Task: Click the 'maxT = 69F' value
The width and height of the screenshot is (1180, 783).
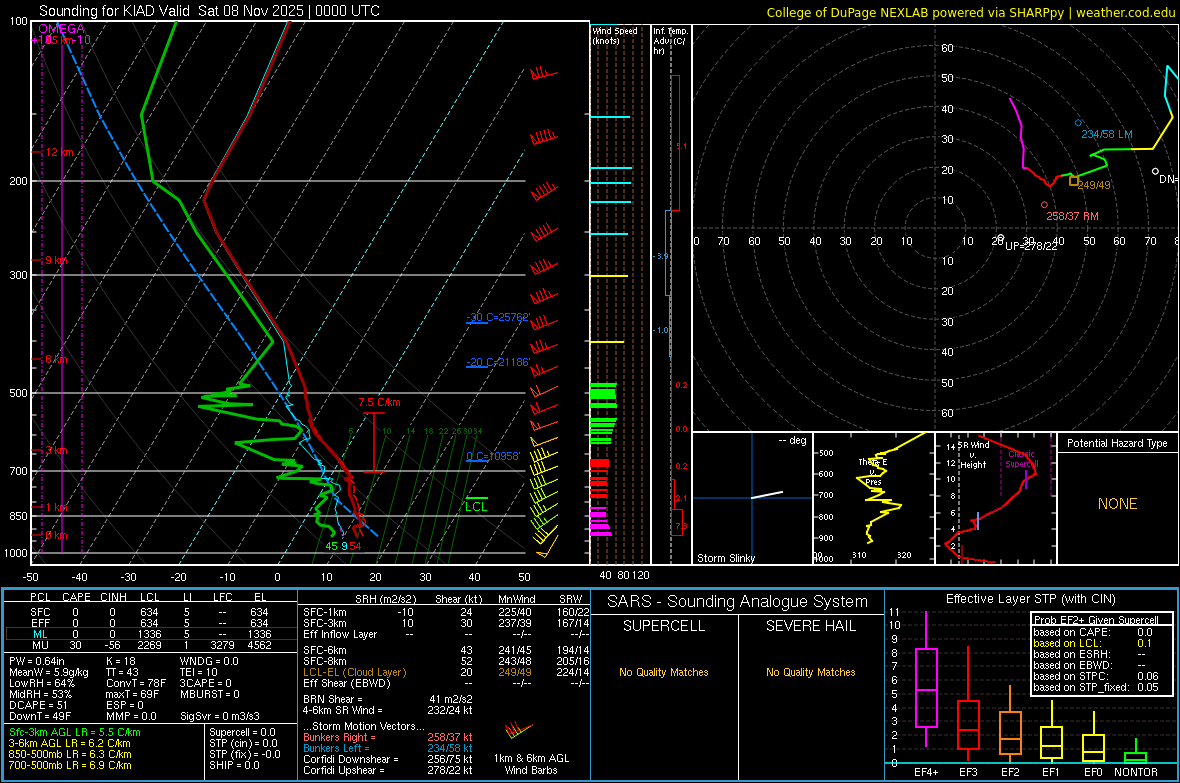Action: point(132,694)
